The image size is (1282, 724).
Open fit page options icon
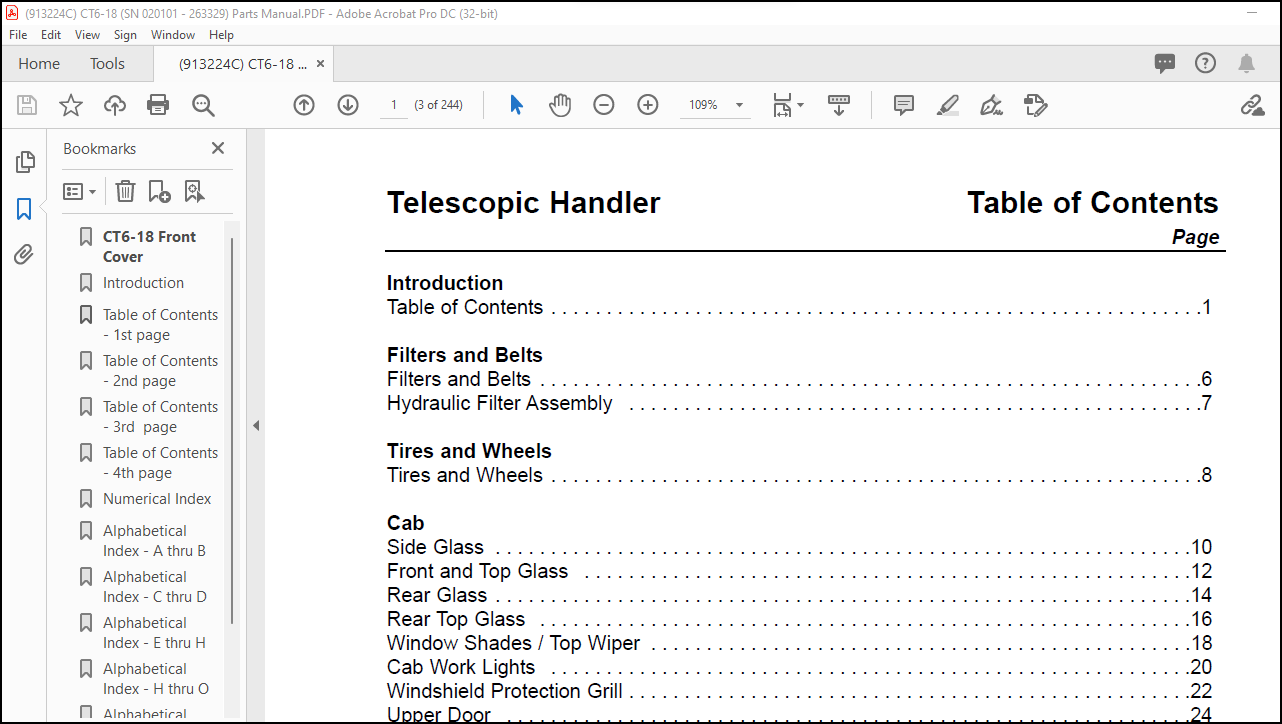[x=788, y=105]
